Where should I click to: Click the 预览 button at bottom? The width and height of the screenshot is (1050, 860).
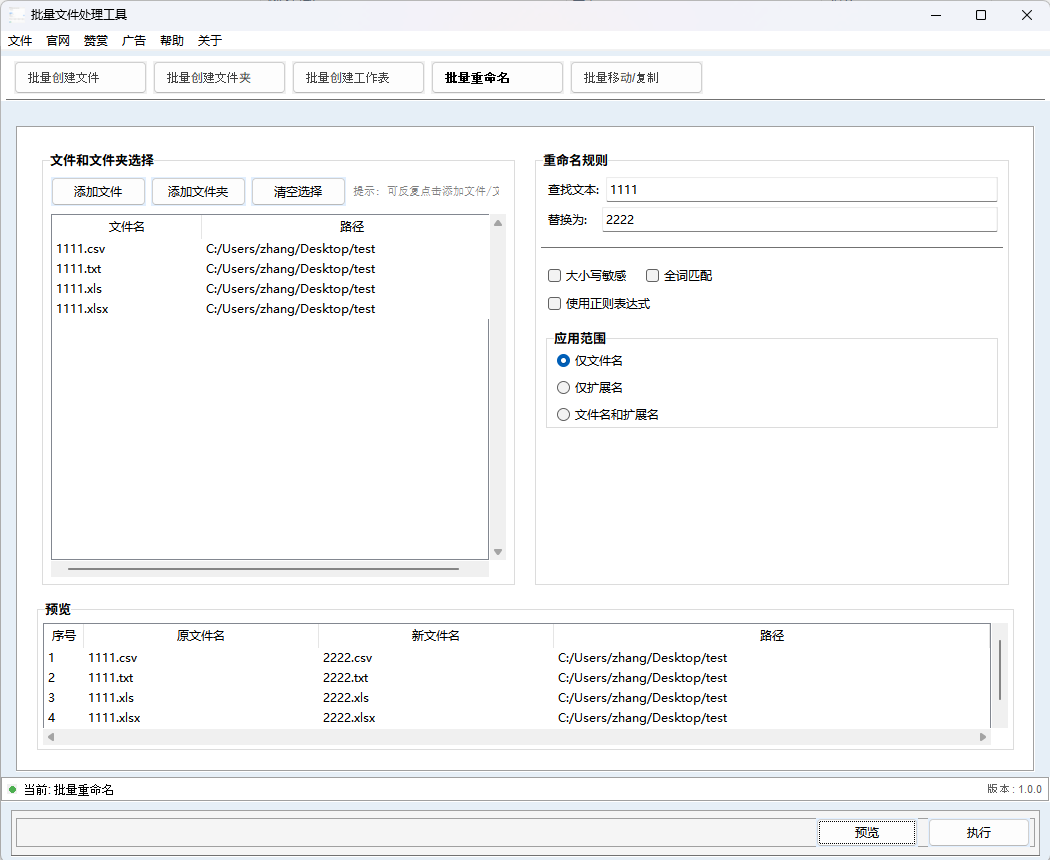pos(866,833)
